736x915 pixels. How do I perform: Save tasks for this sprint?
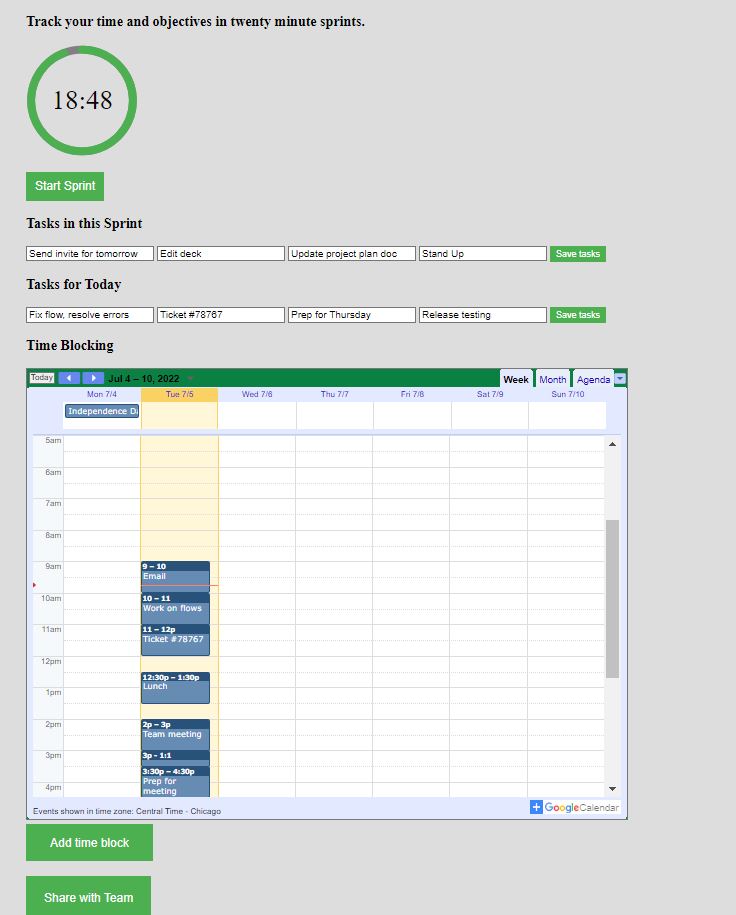pyautogui.click(x=577, y=254)
